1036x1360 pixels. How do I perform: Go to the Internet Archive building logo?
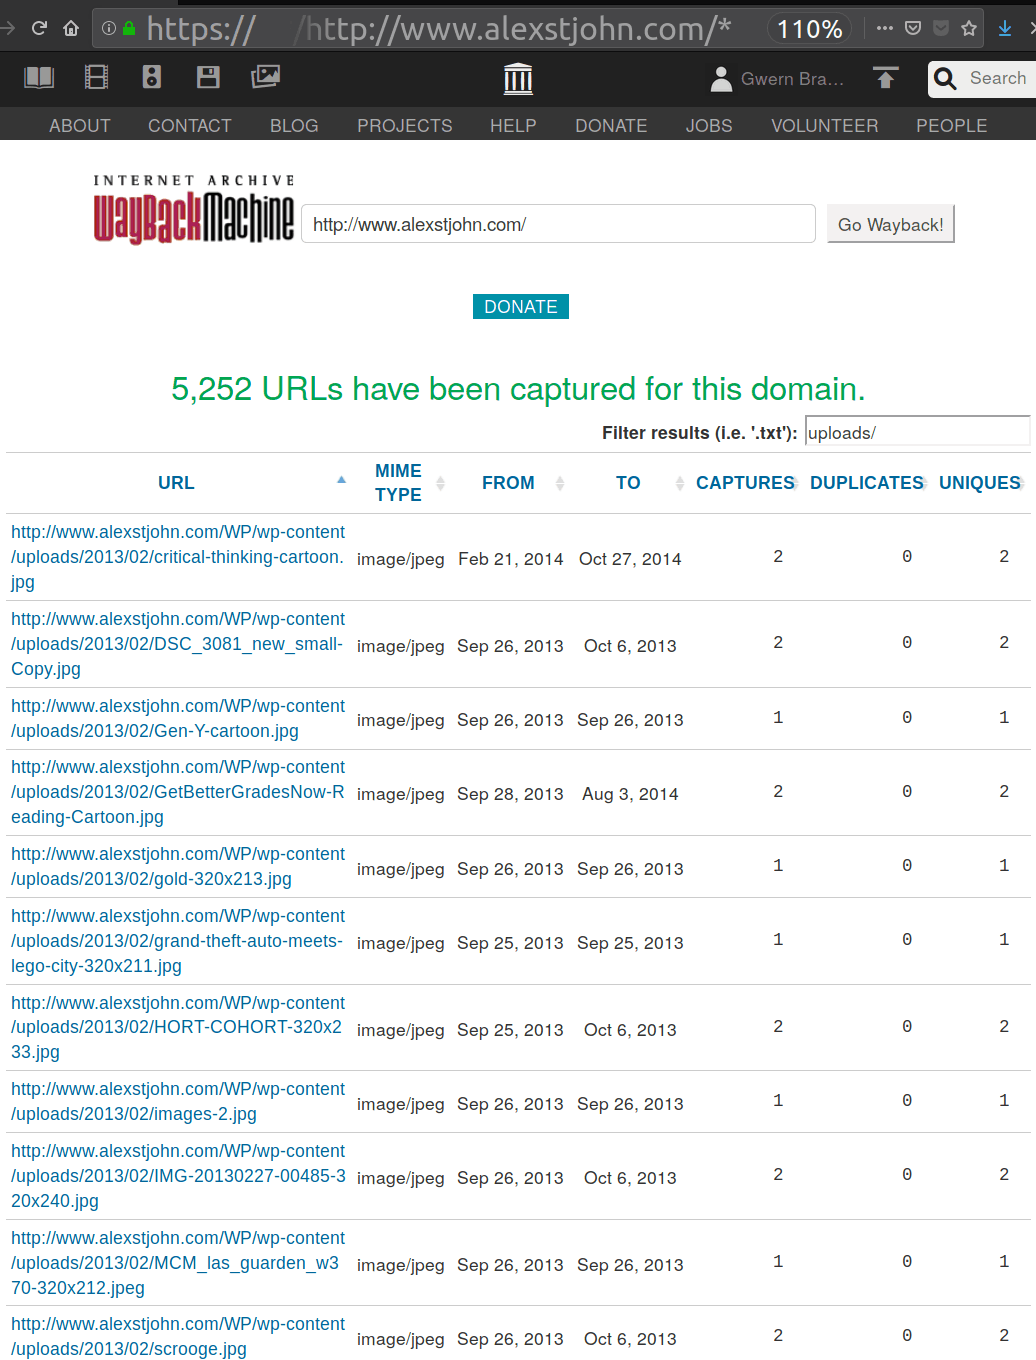[x=518, y=78]
